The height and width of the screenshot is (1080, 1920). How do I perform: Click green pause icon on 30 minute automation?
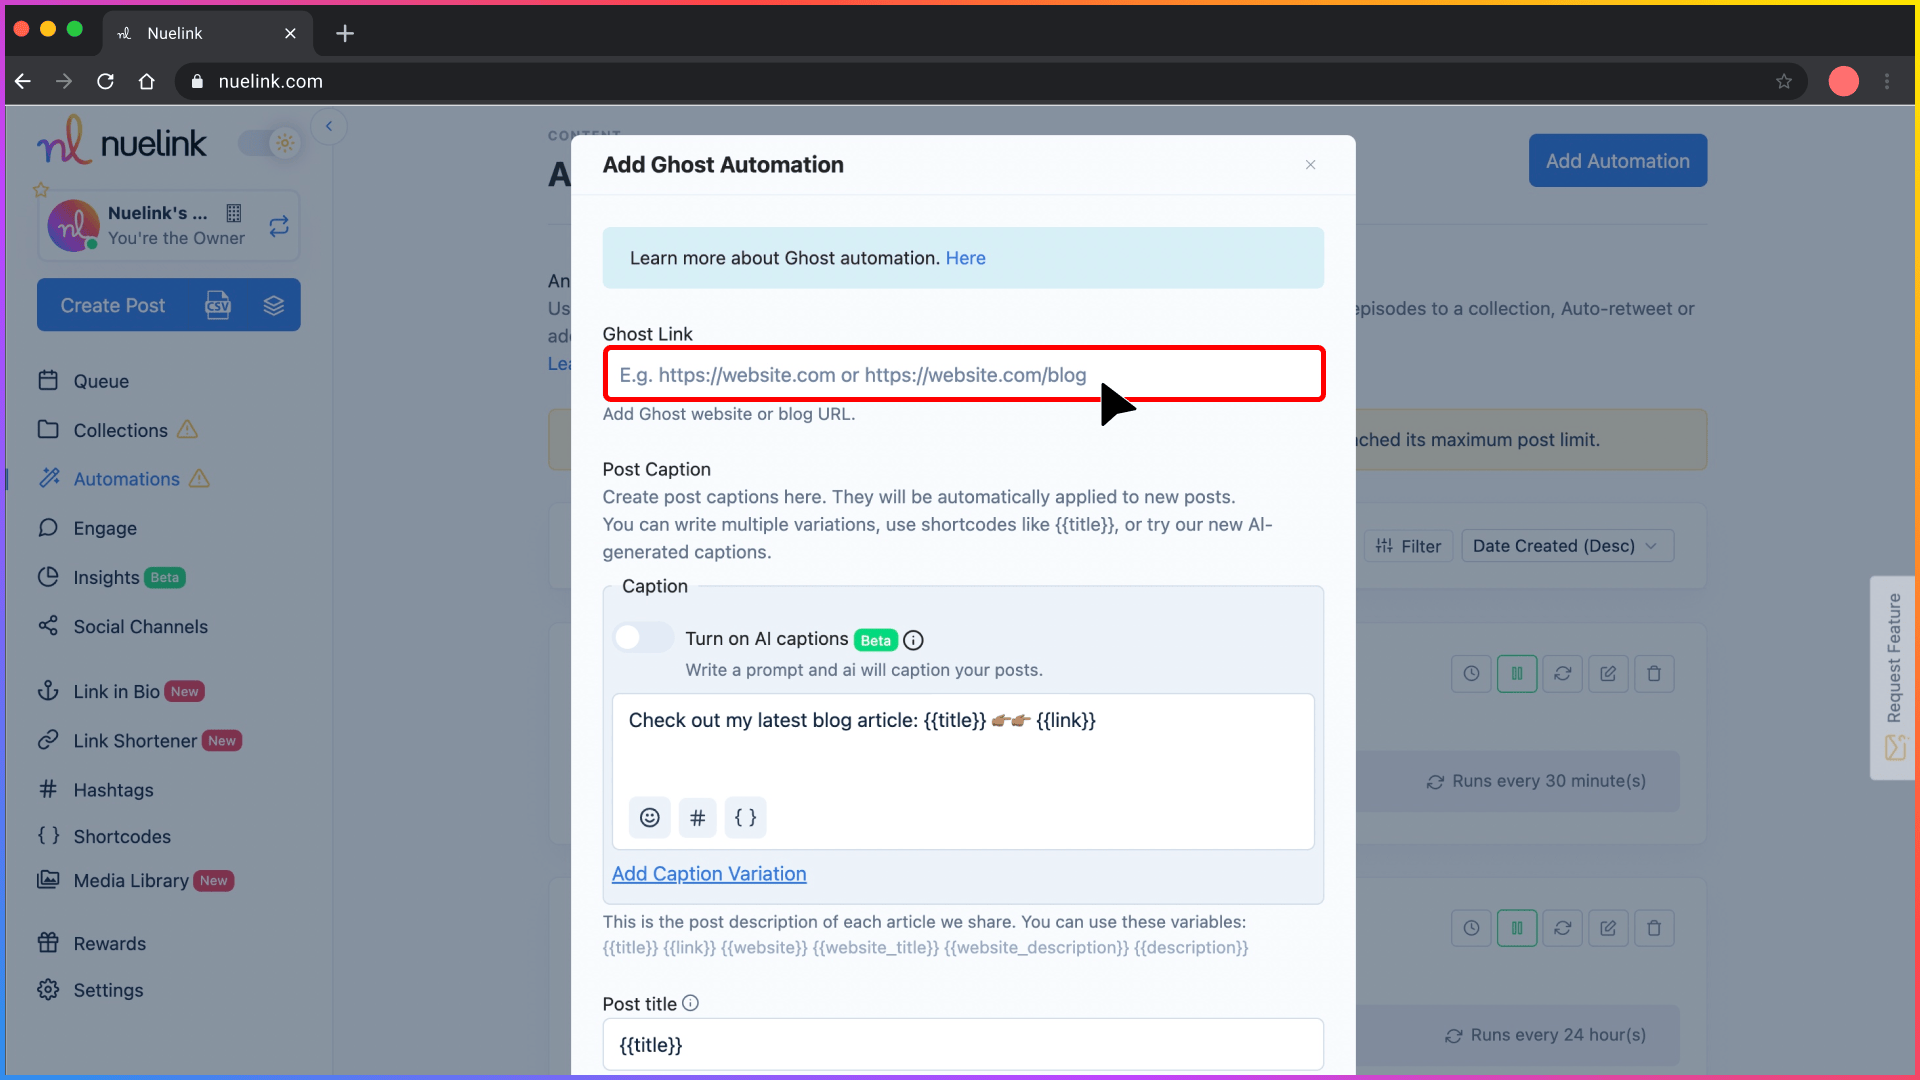coord(1517,674)
